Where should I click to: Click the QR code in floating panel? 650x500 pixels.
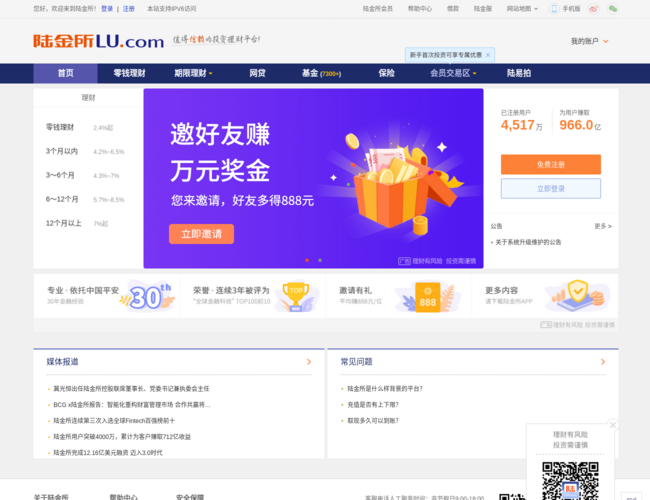coord(570,481)
